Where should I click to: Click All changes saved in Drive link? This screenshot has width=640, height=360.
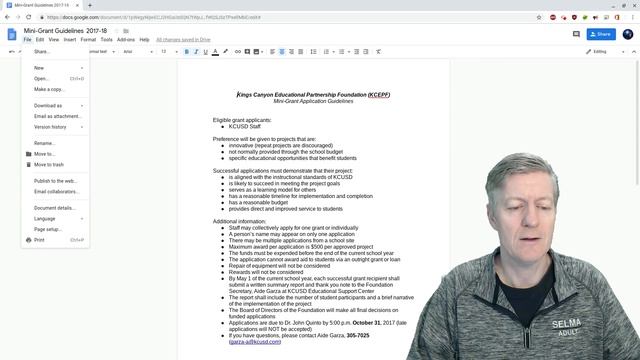coord(183,40)
